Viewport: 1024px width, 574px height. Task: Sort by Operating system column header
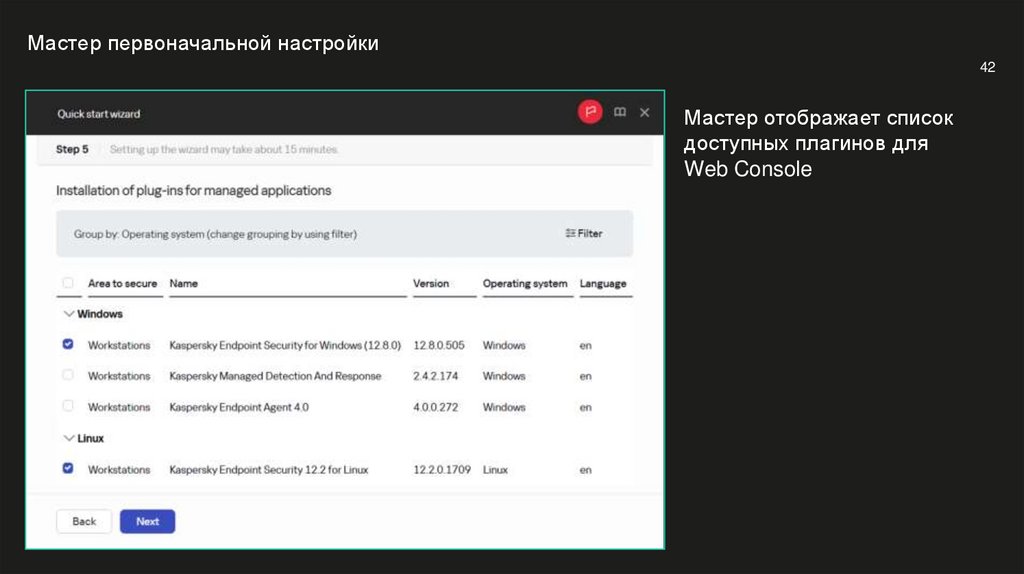525,283
